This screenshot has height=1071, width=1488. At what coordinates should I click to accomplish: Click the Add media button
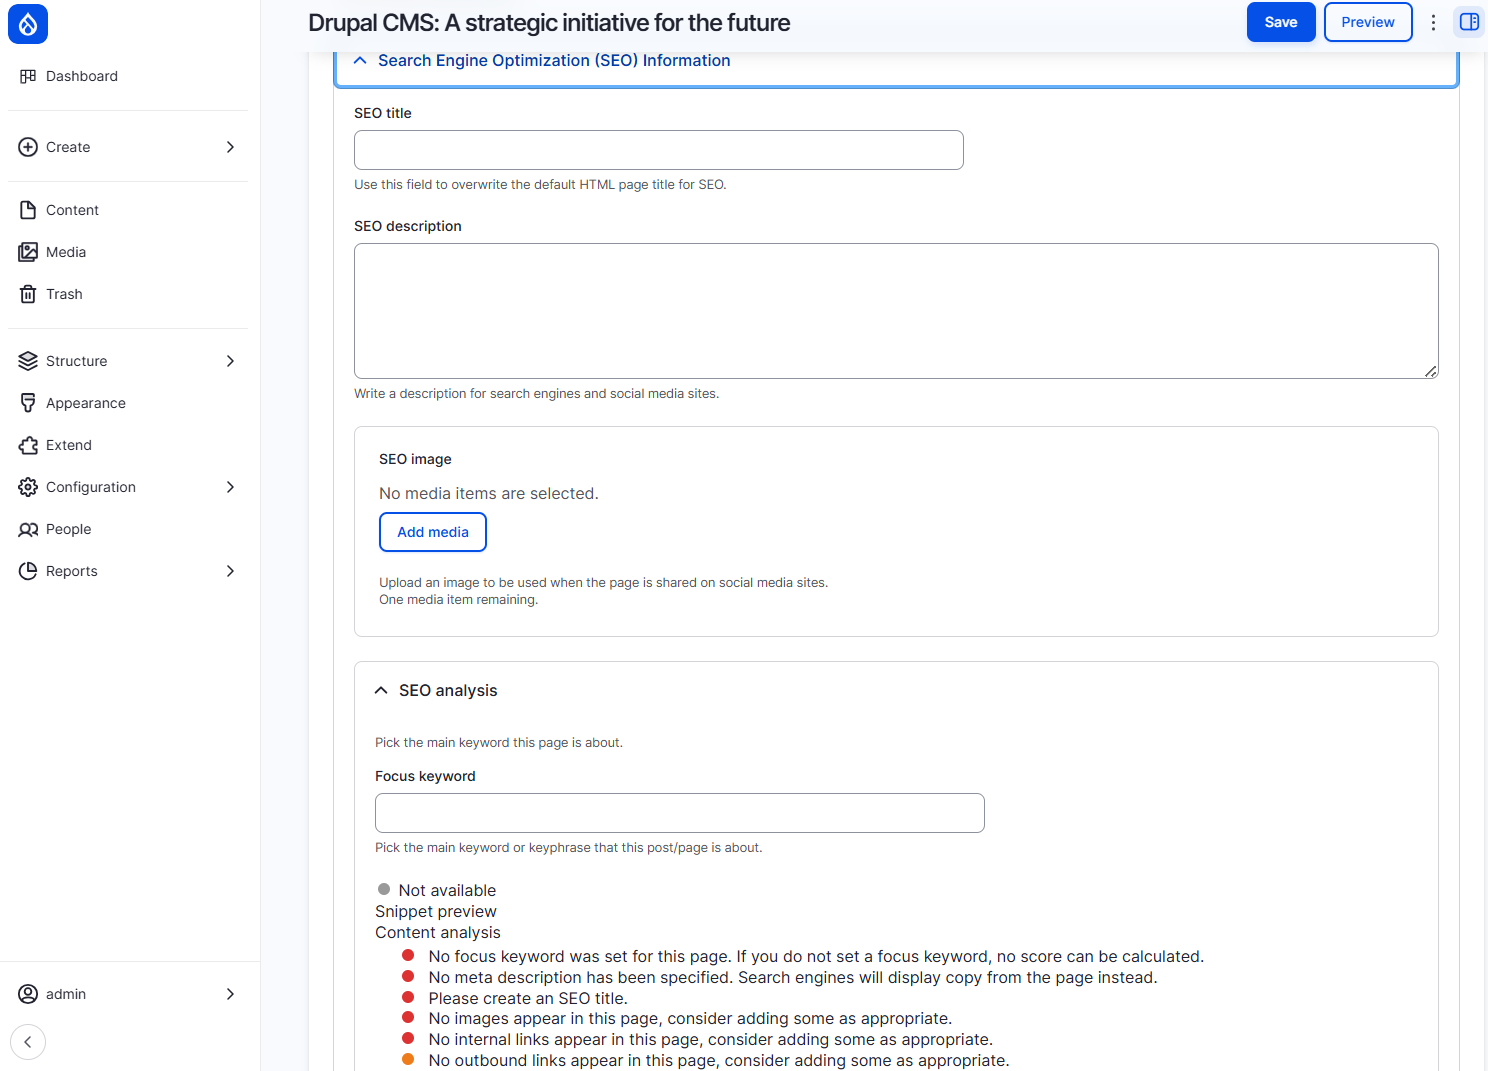click(x=433, y=532)
